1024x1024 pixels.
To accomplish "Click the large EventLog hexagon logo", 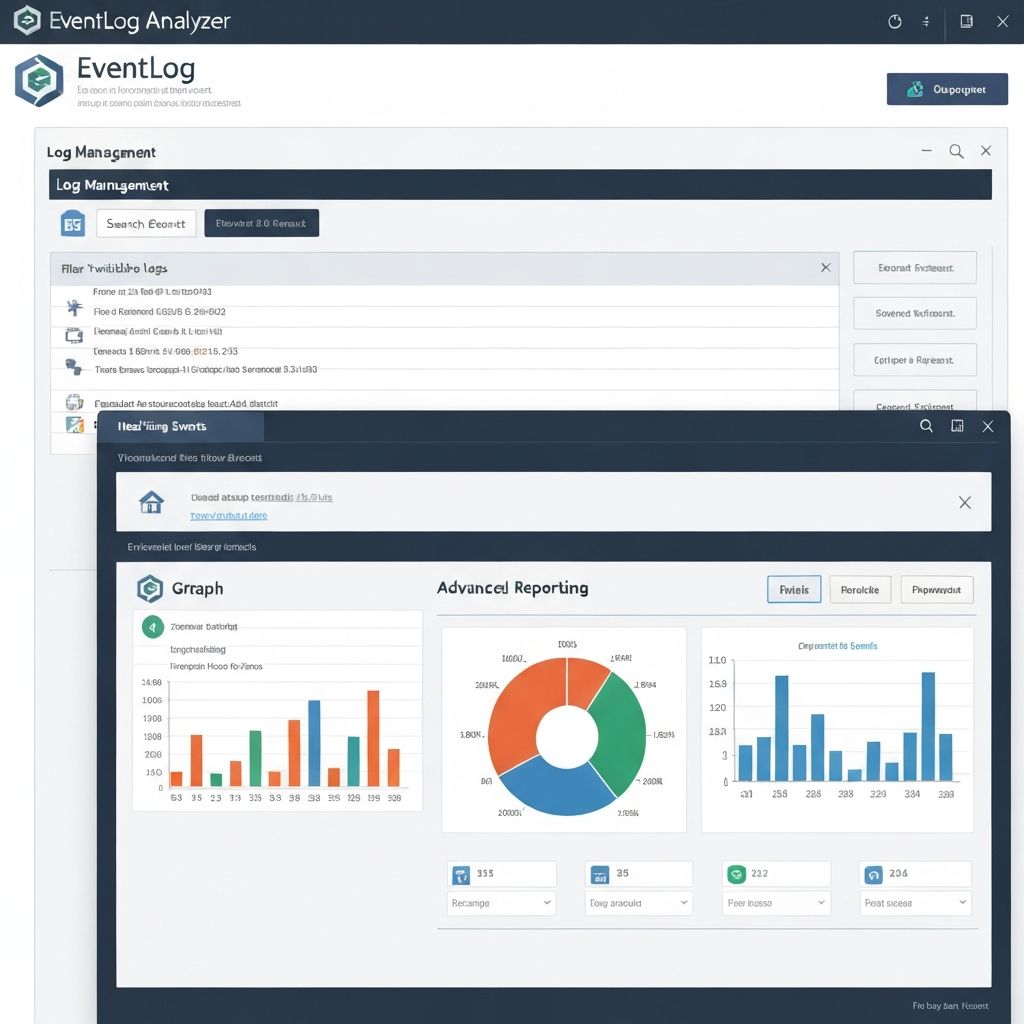I will [39, 80].
